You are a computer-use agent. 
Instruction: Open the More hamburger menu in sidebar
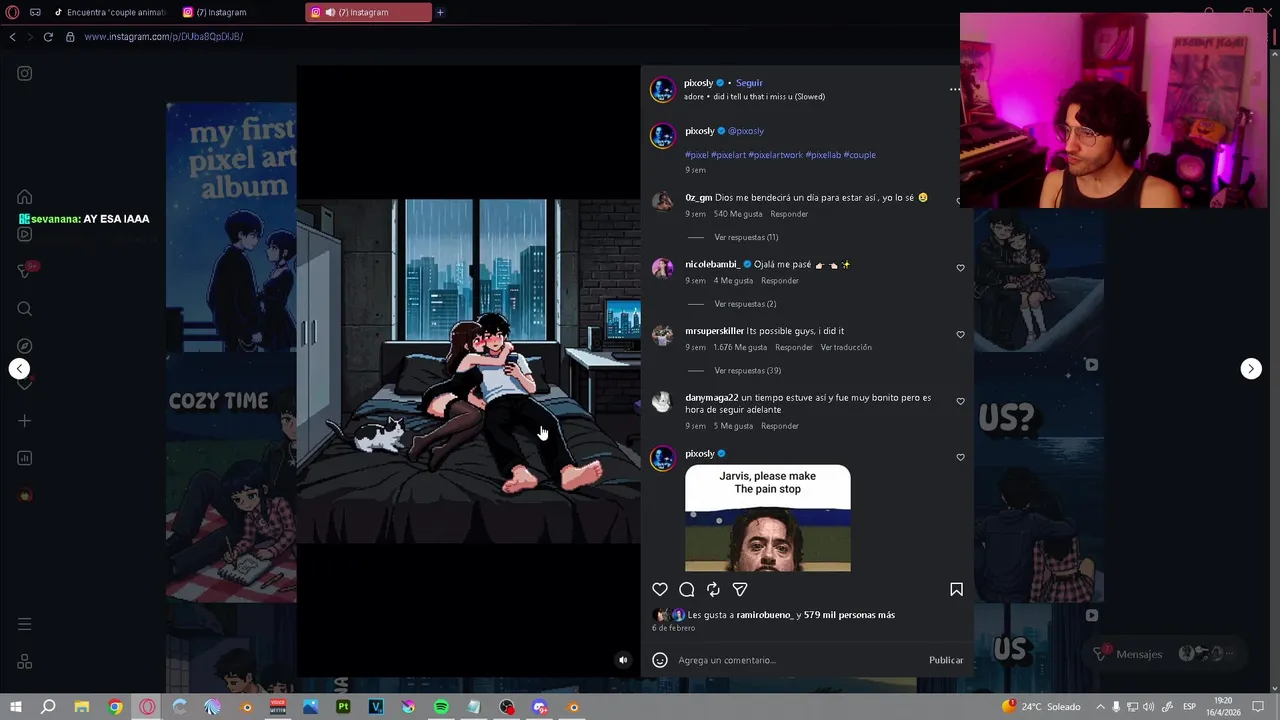point(25,624)
